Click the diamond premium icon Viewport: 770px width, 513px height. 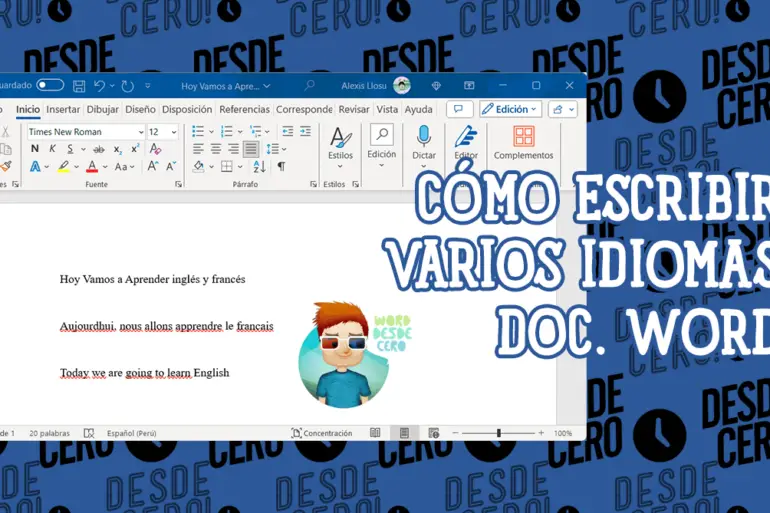click(x=436, y=86)
